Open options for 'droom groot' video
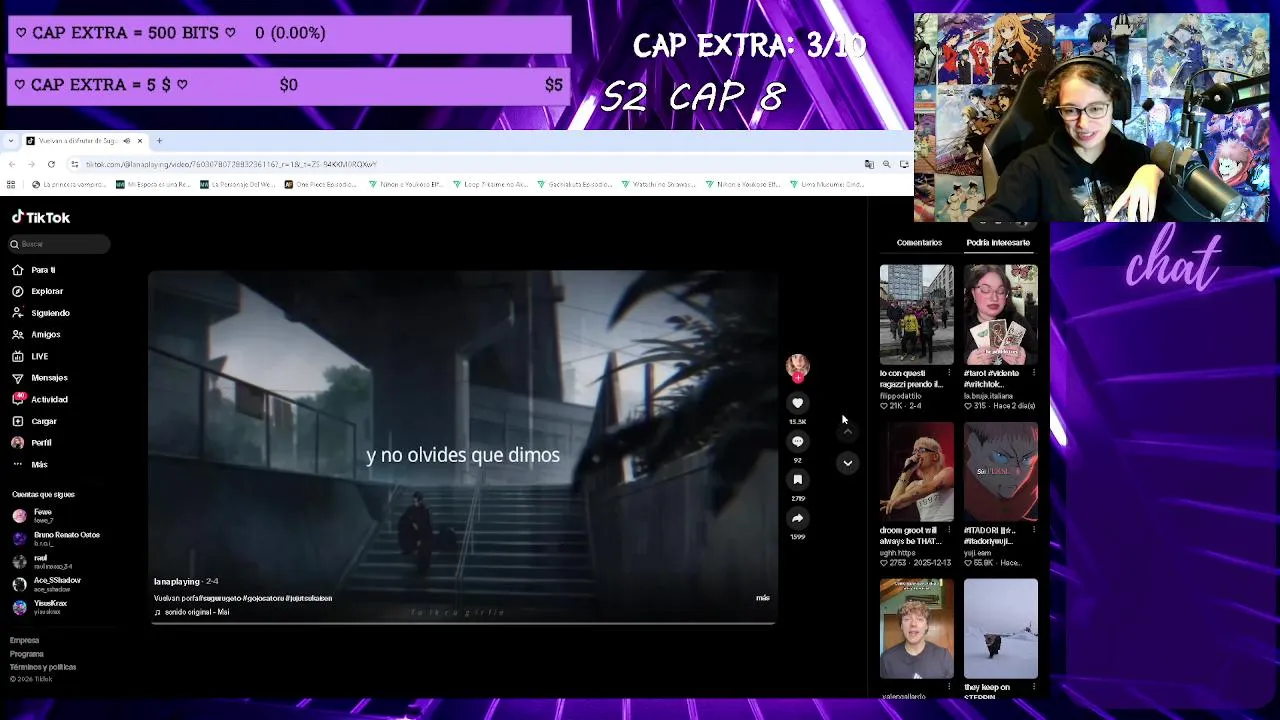The image size is (1280, 720). pos(949,530)
